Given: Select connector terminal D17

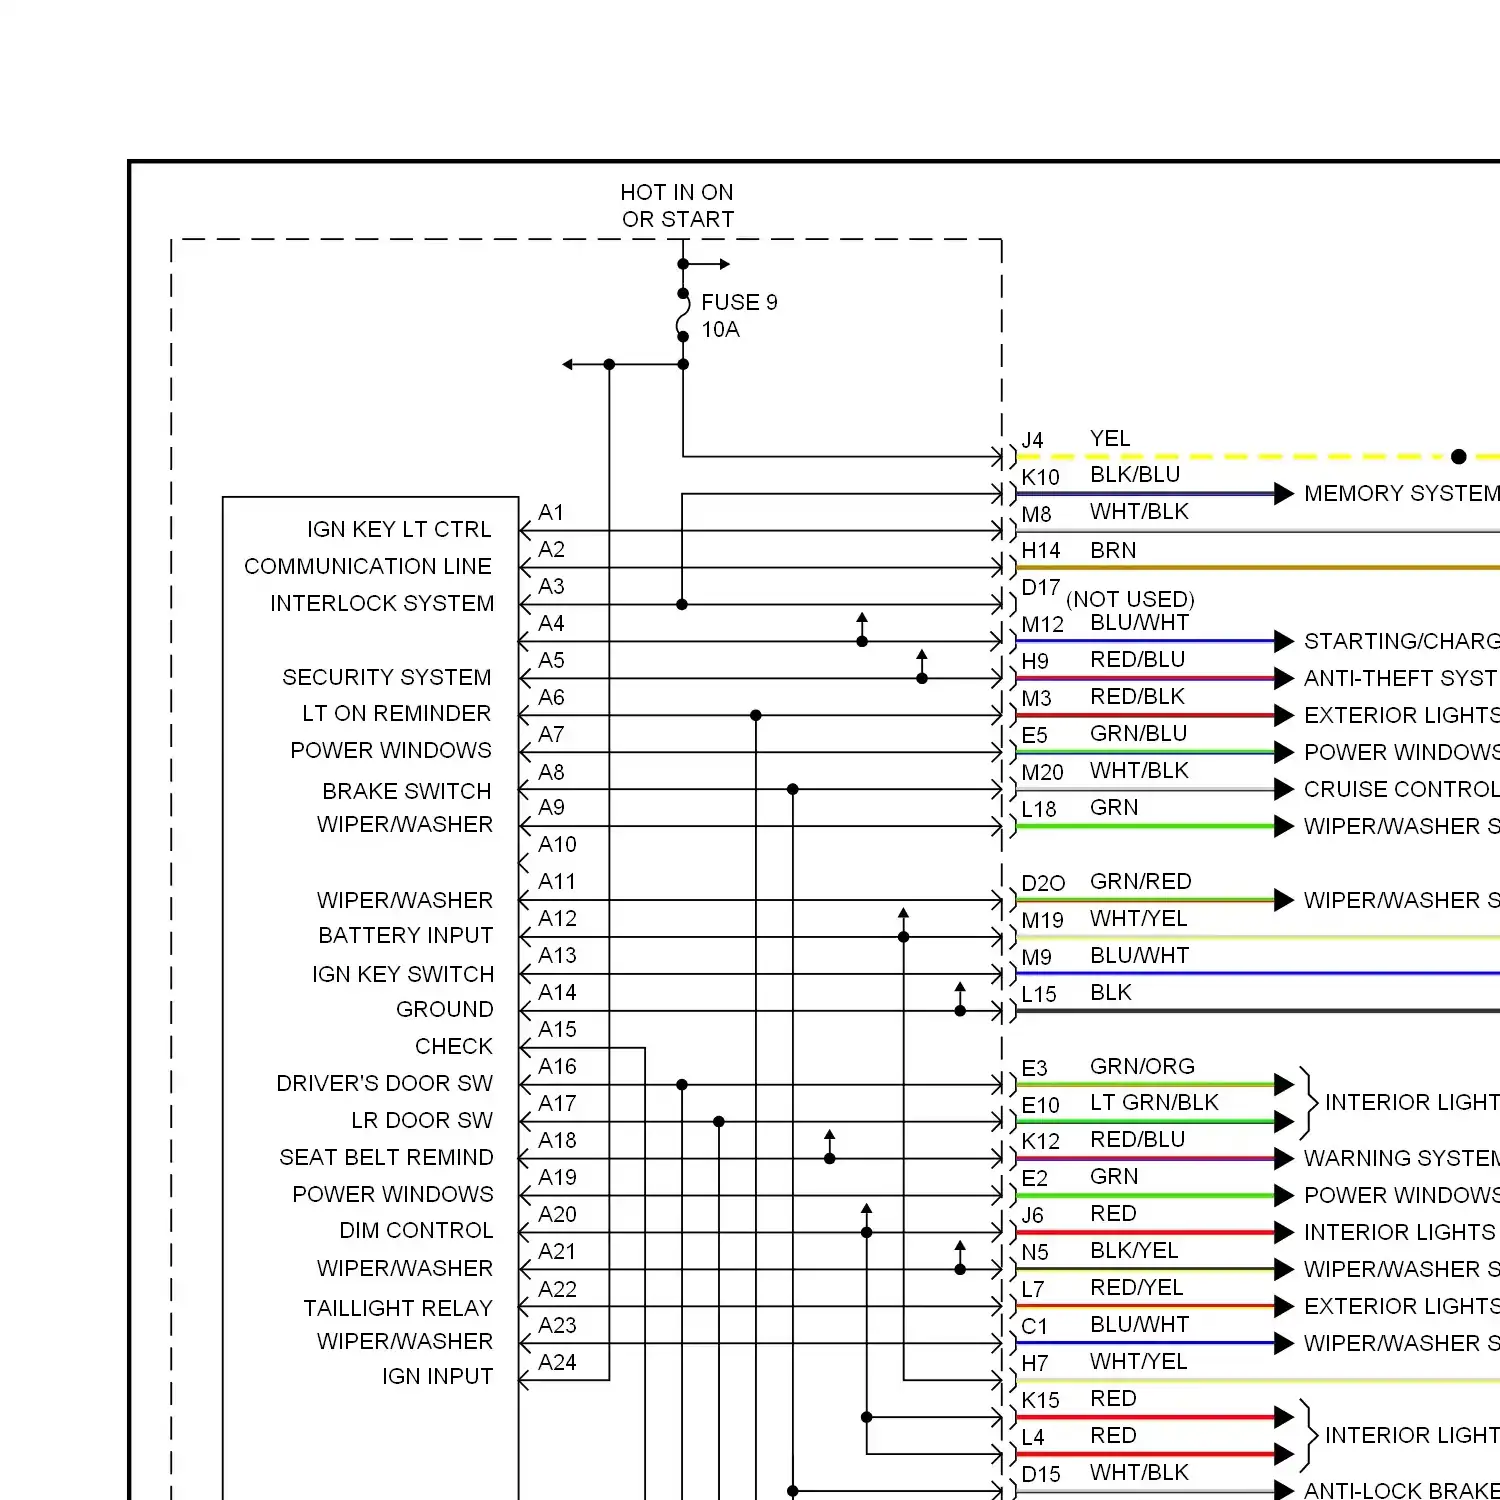Looking at the screenshot, I should pyautogui.click(x=1040, y=587).
